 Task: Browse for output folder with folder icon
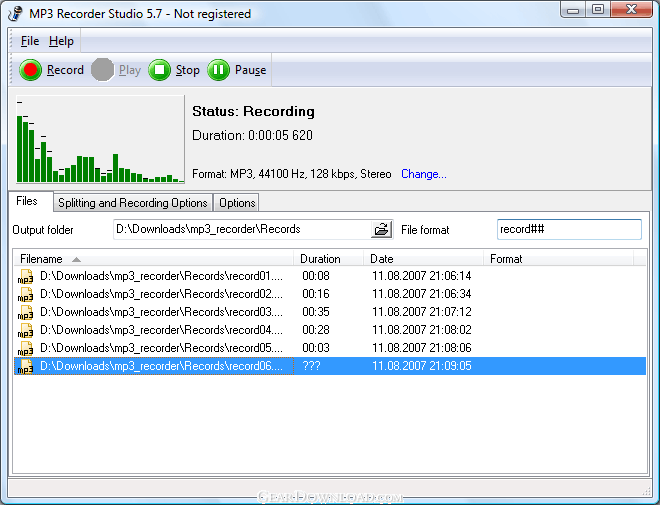point(381,229)
